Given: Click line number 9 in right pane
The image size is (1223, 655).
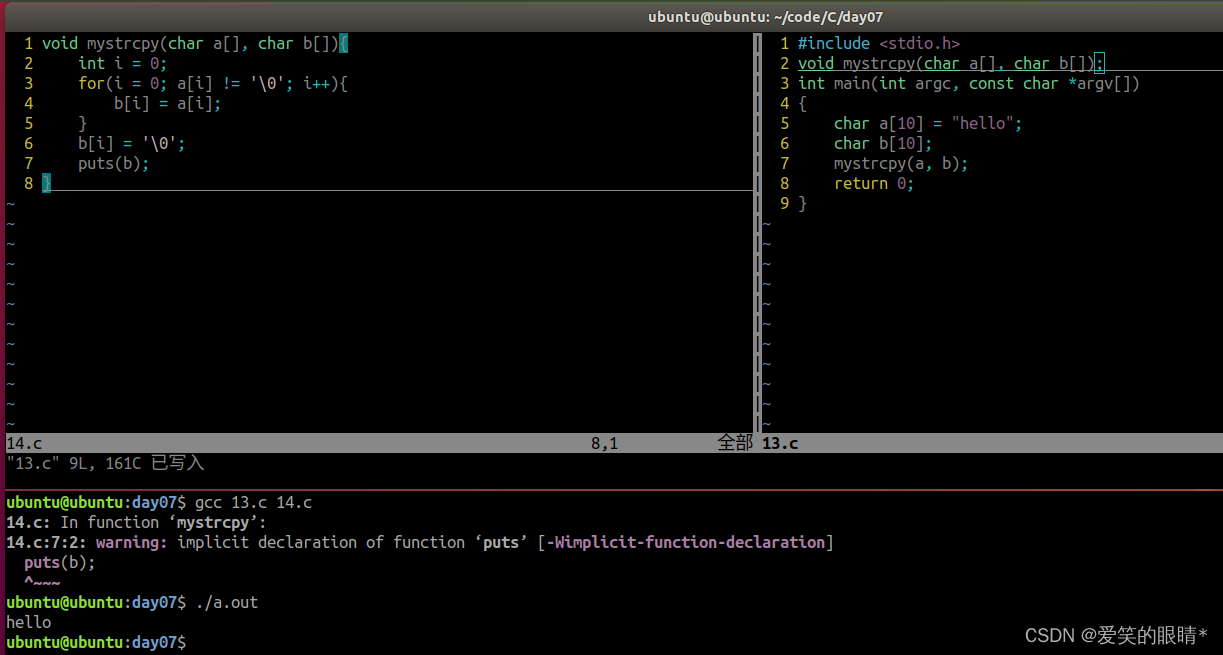Looking at the screenshot, I should (784, 203).
